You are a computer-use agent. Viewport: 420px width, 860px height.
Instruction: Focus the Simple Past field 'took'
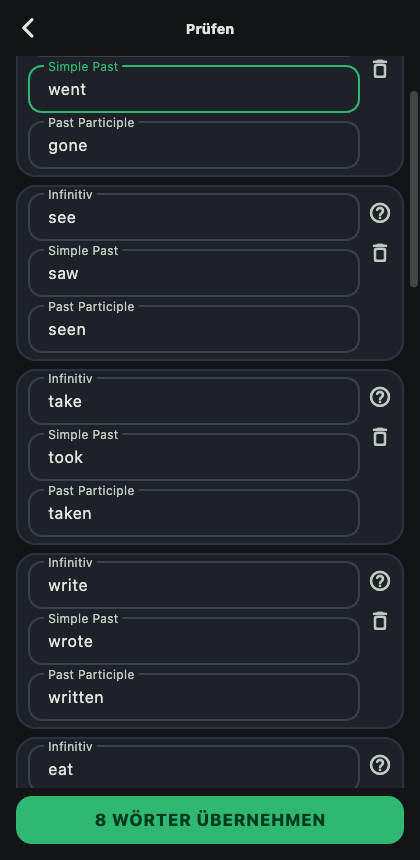coord(194,456)
